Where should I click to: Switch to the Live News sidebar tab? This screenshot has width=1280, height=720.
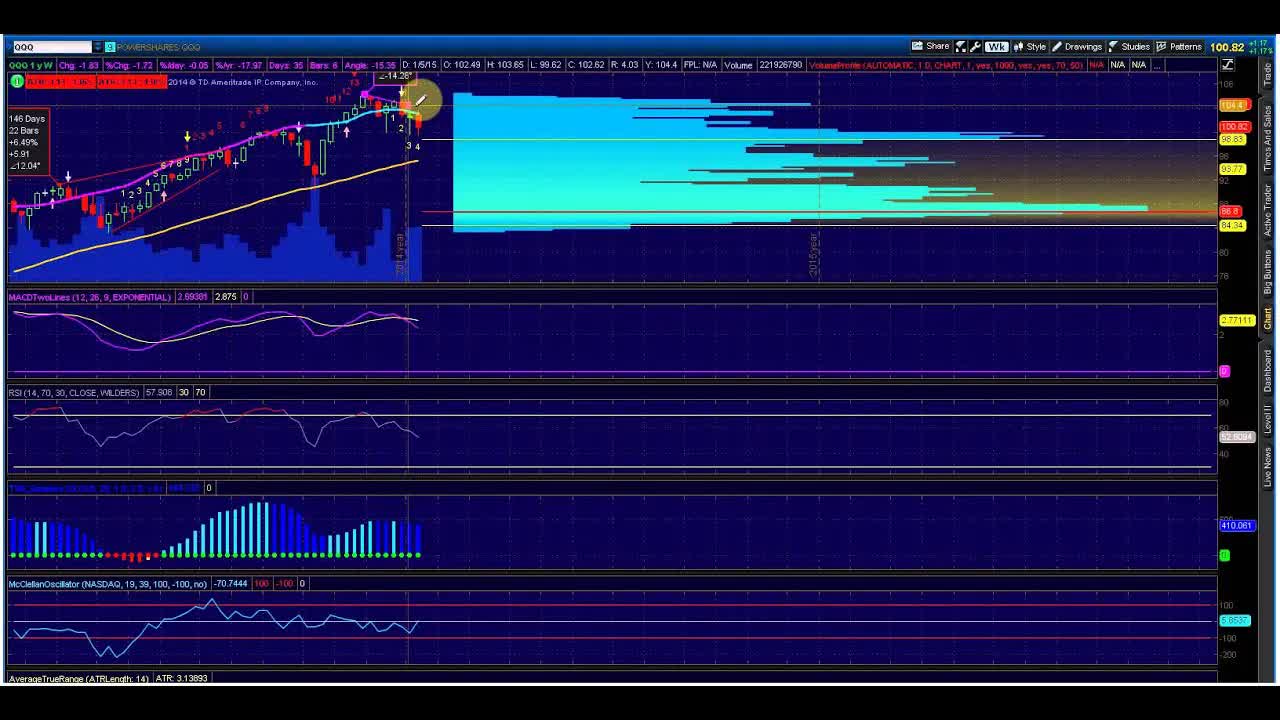tap(1268, 467)
